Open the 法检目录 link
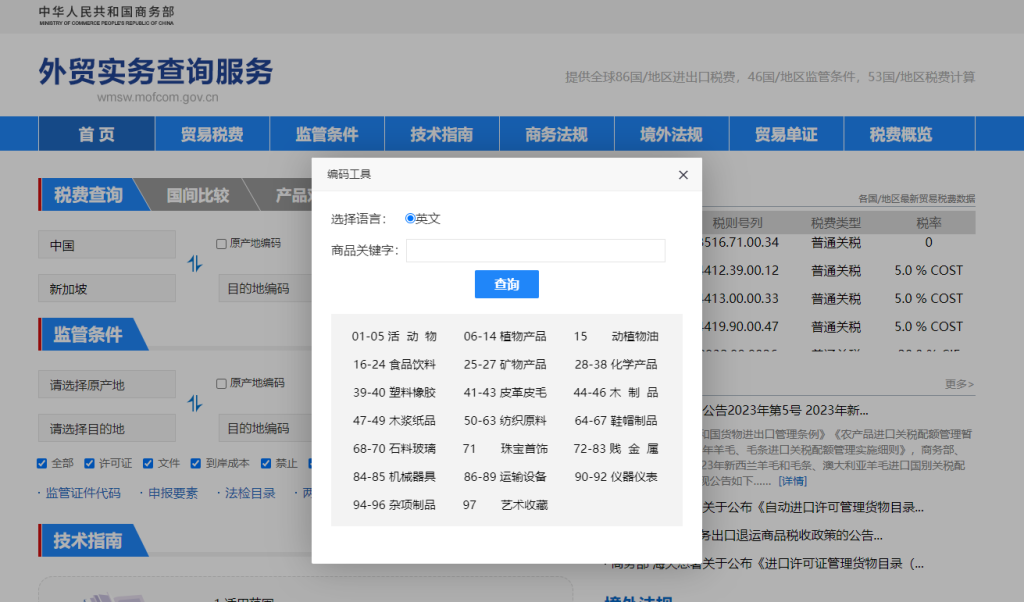Image resolution: width=1024 pixels, height=602 pixels. pos(250,493)
